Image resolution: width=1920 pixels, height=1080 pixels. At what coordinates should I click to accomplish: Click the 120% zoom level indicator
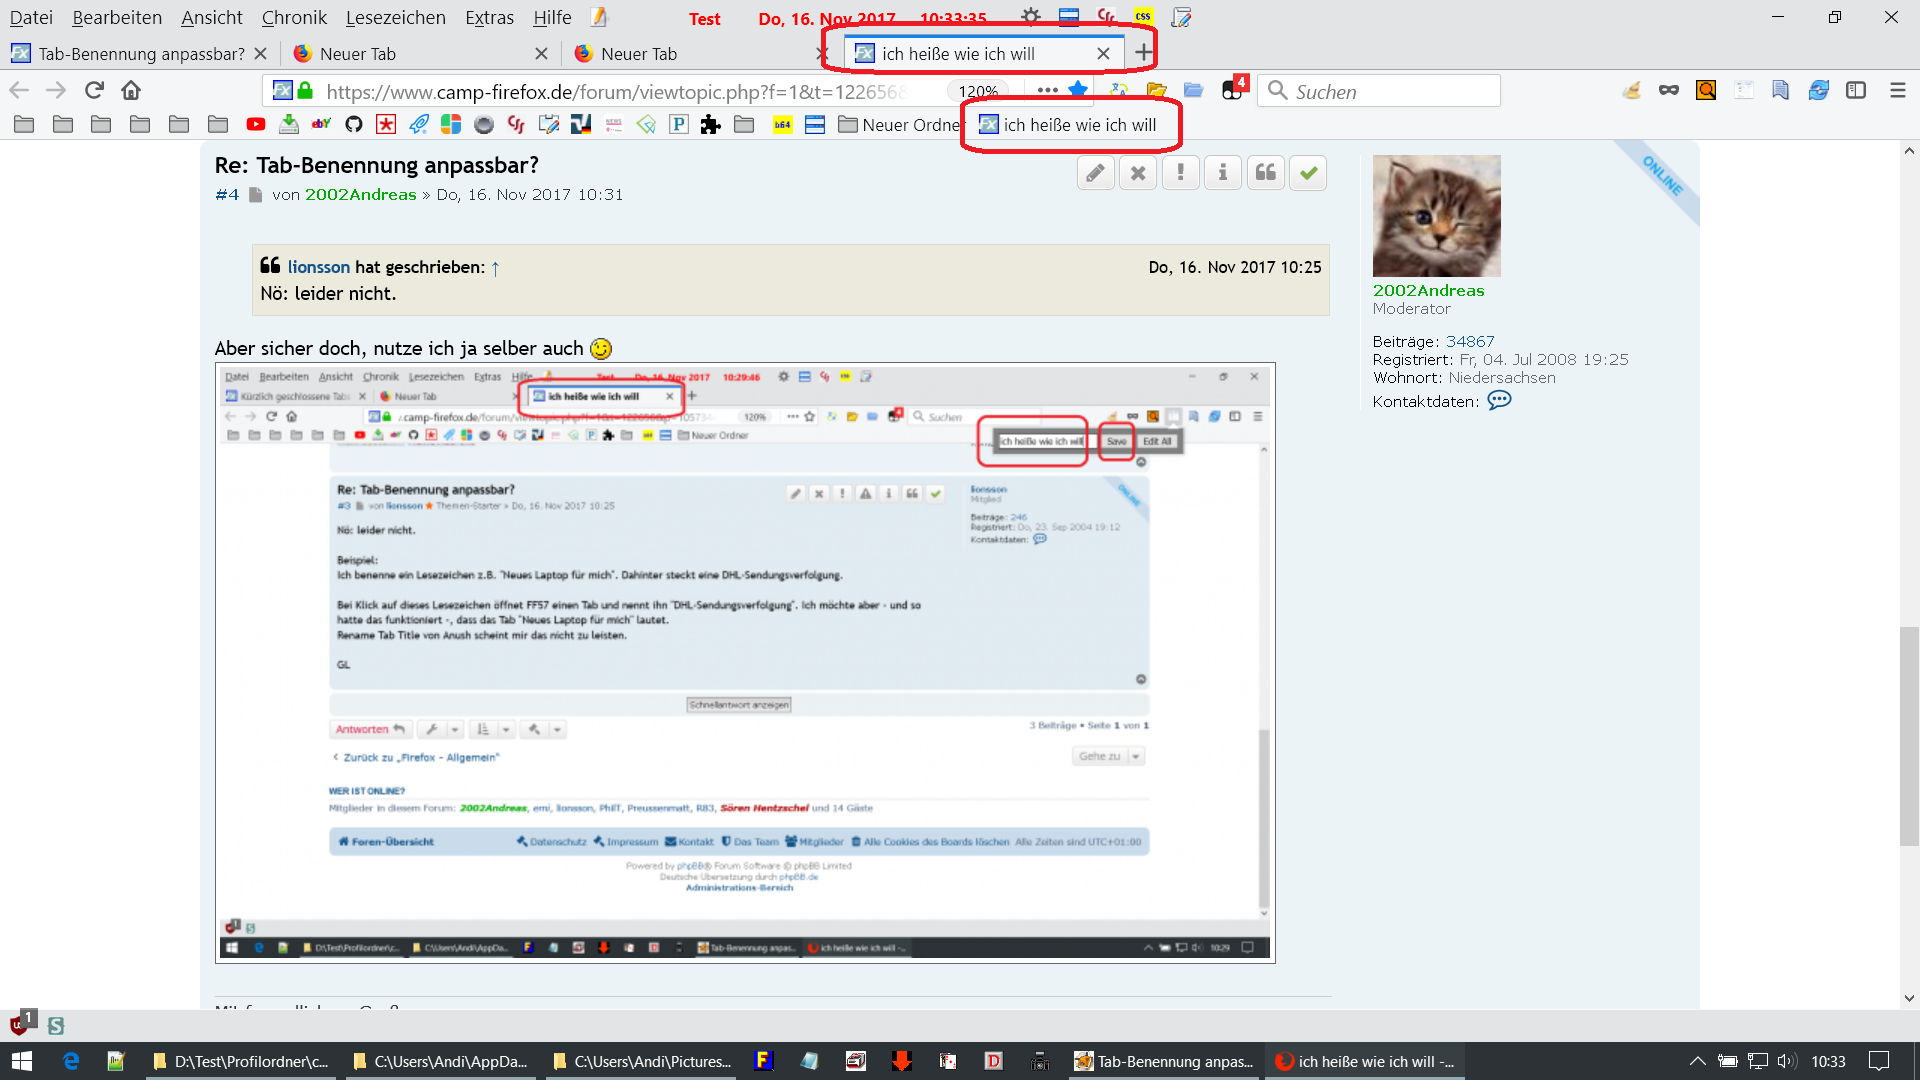pos(977,91)
